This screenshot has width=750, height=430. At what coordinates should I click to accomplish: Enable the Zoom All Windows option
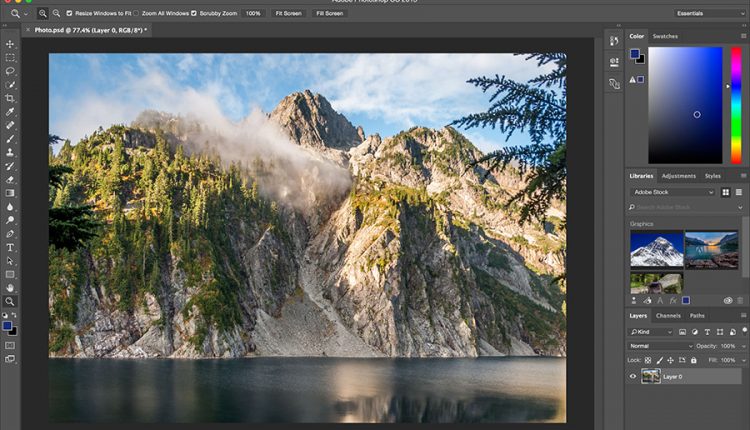point(136,13)
